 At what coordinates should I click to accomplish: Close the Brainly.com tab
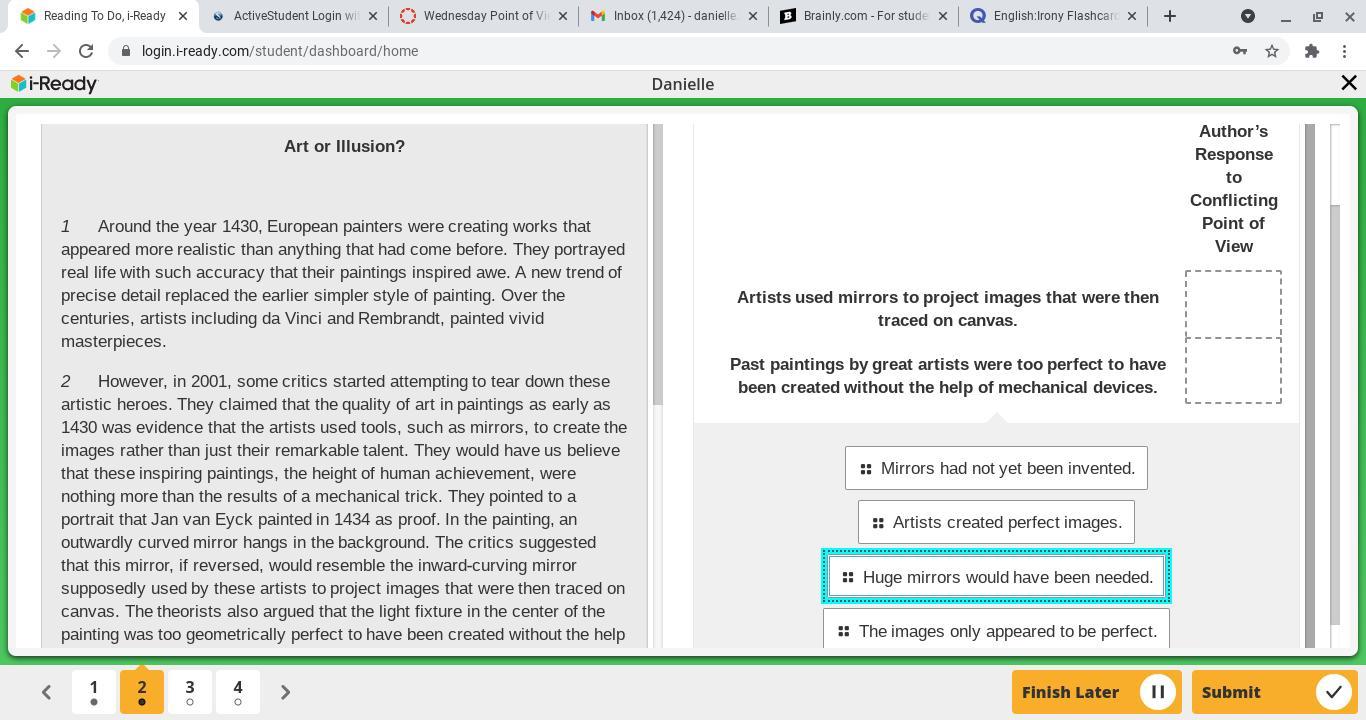click(x=942, y=16)
